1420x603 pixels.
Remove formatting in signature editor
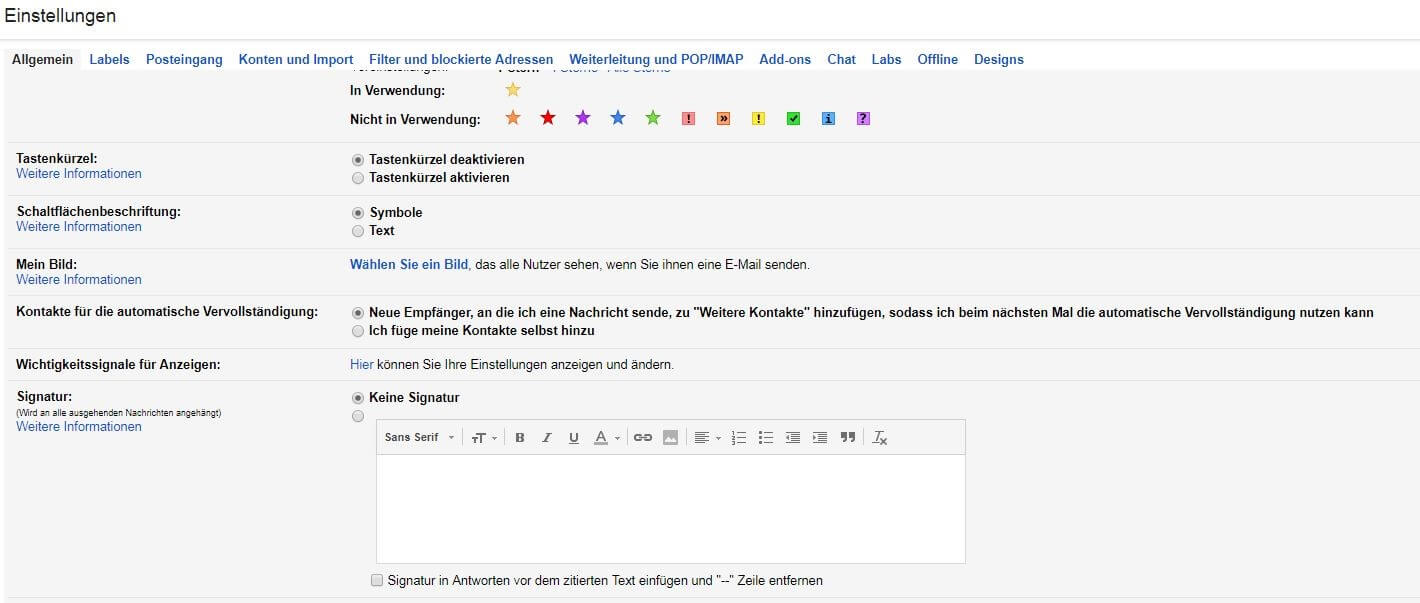pos(880,437)
